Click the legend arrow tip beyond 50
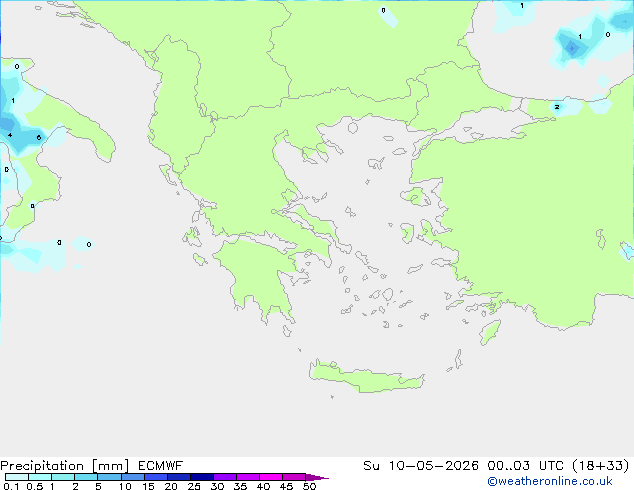634x490 pixels. point(318,477)
